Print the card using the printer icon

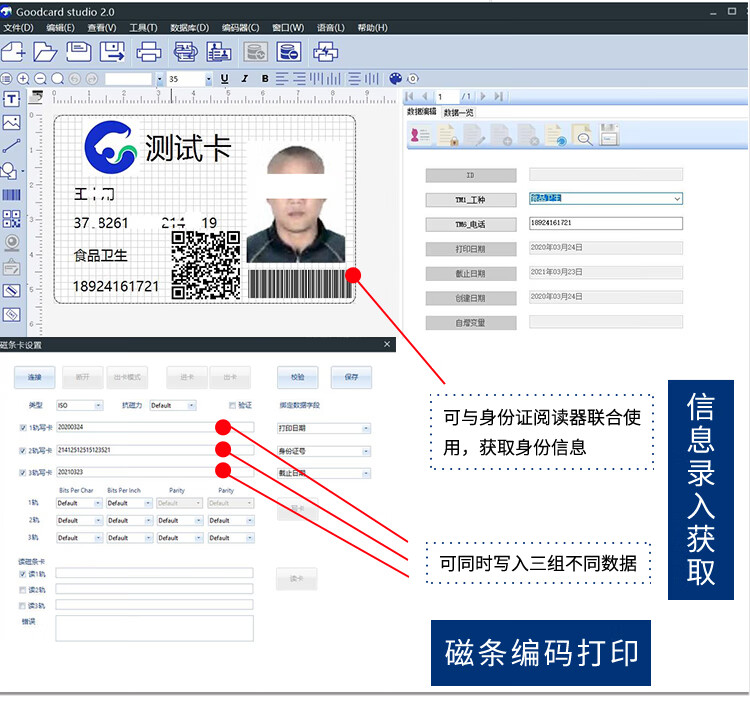[149, 51]
